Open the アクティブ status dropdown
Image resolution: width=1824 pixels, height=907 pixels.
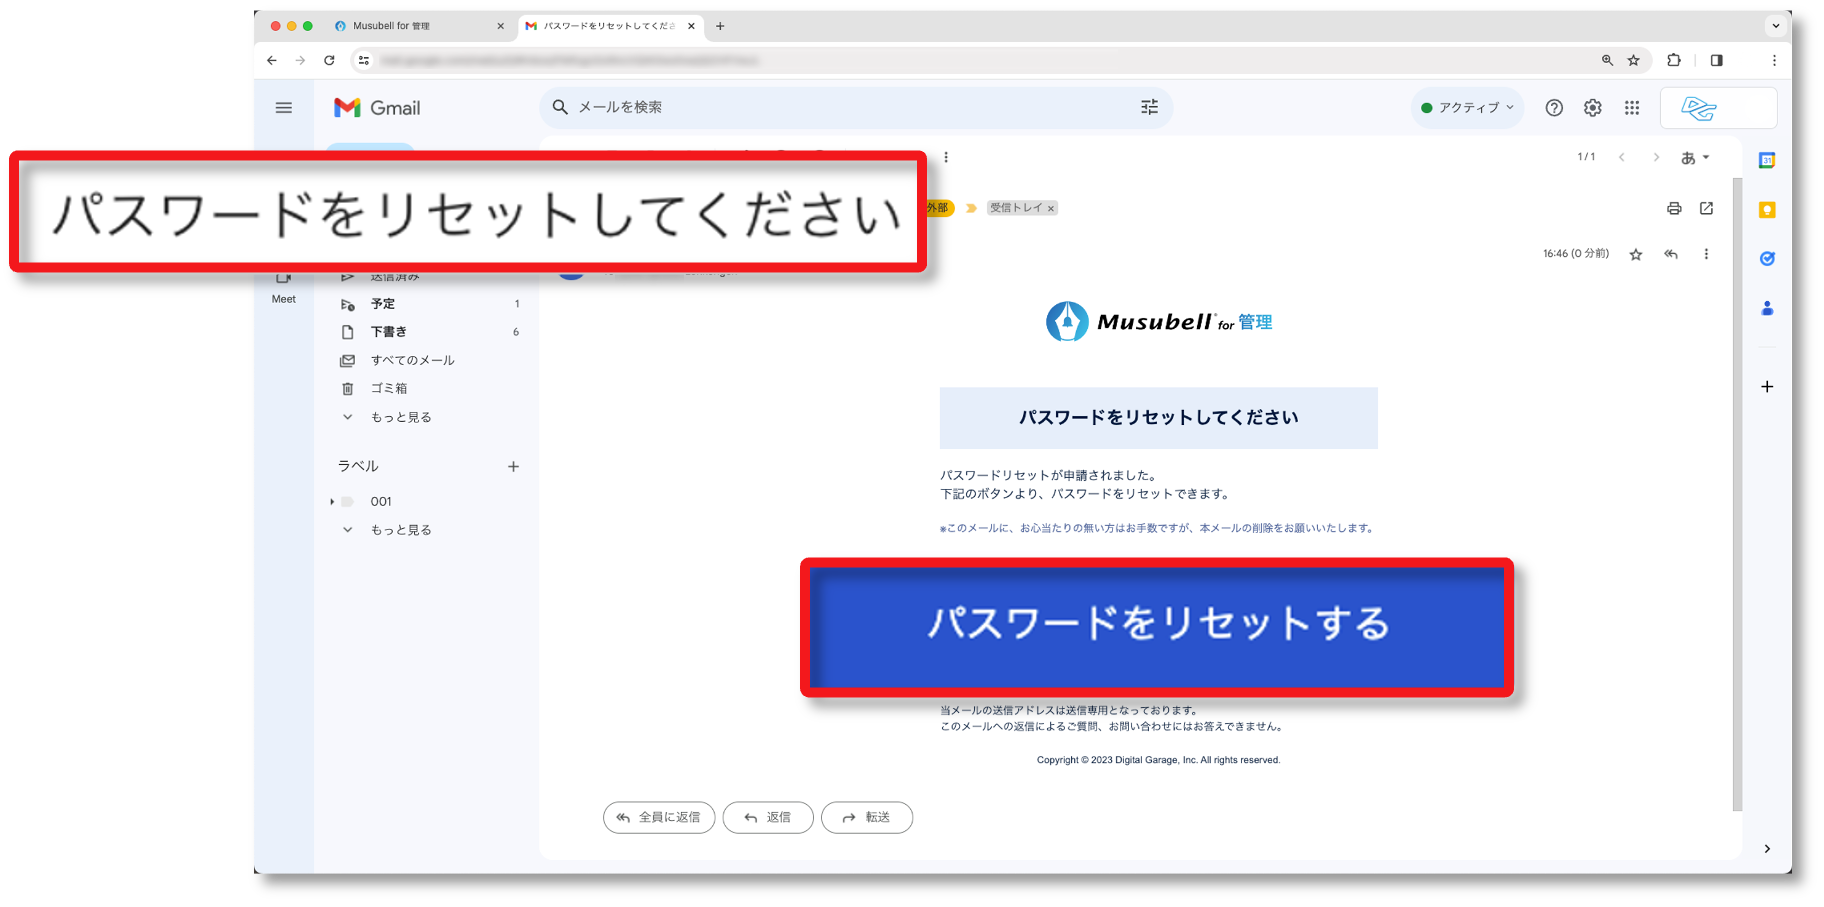(x=1467, y=108)
